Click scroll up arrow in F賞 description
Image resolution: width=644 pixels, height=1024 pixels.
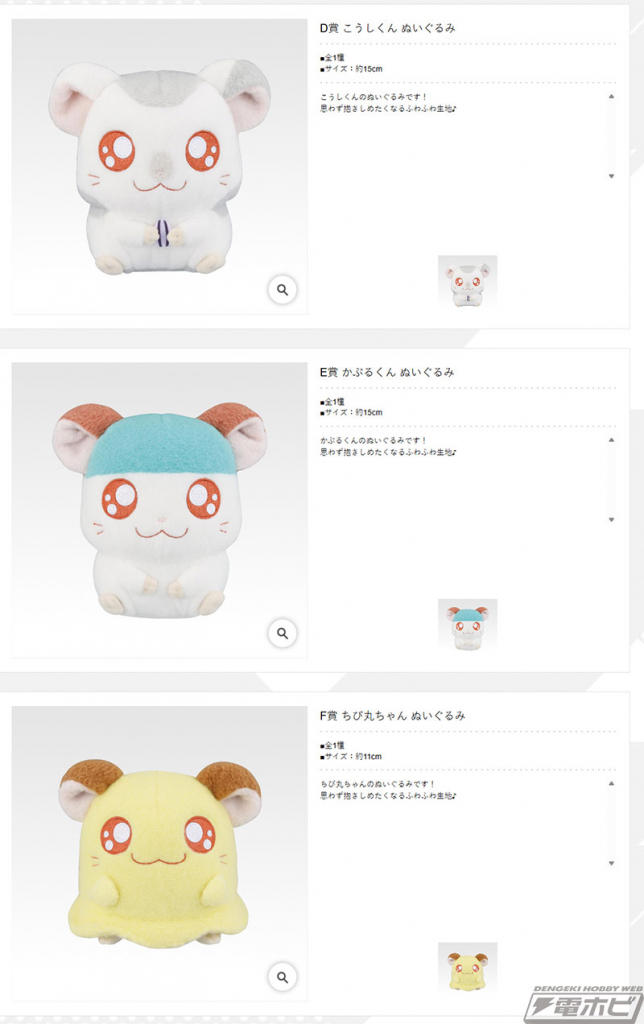tap(611, 784)
